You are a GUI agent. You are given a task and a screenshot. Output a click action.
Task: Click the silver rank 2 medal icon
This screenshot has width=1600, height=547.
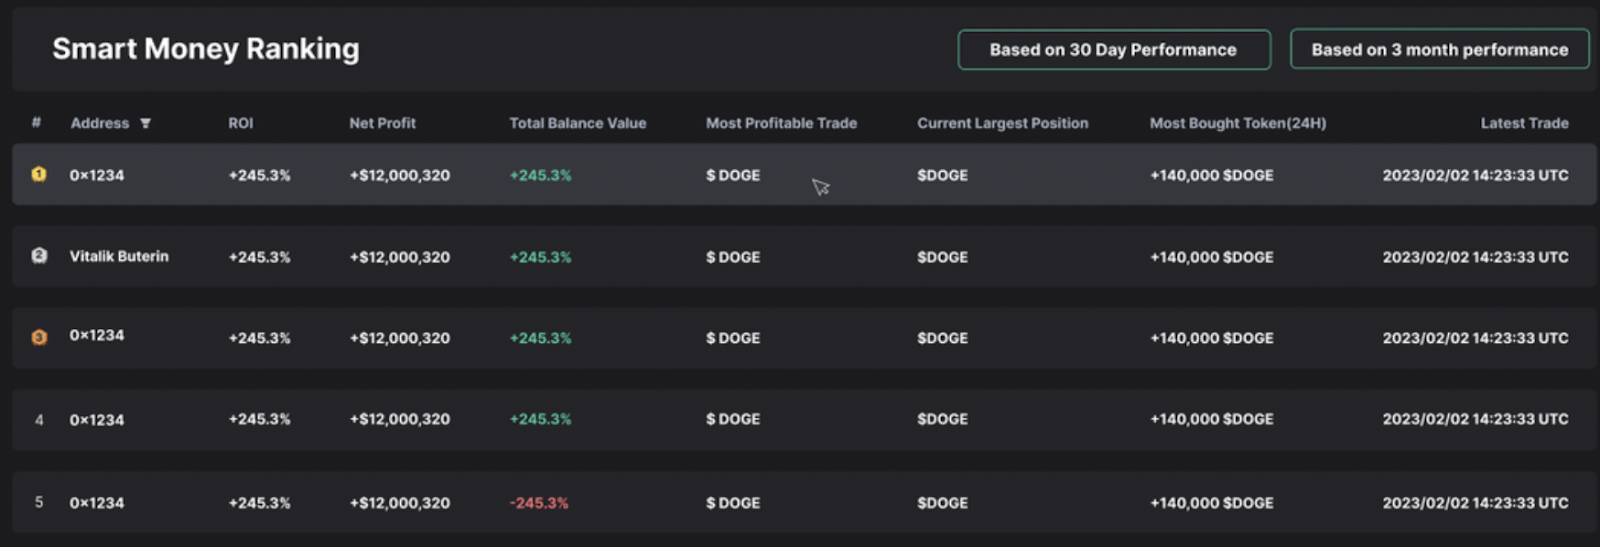point(39,256)
